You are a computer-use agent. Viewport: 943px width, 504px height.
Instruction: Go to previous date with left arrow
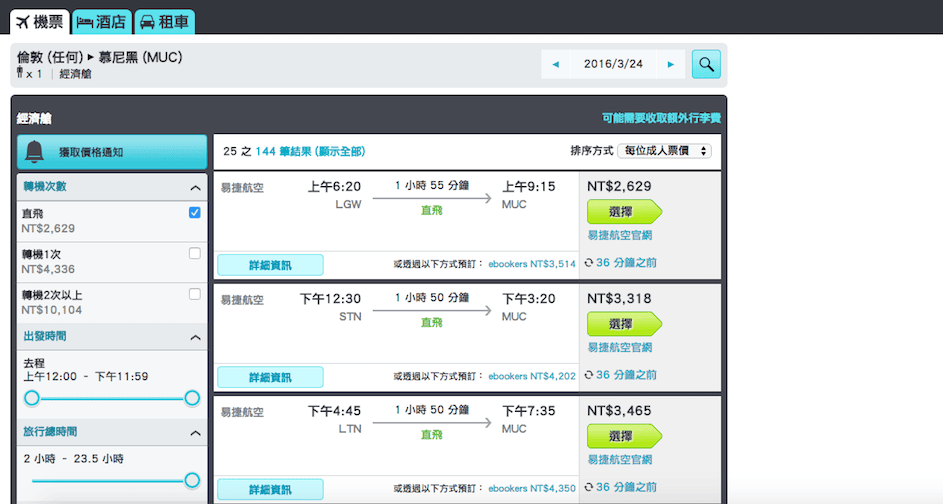pyautogui.click(x=556, y=64)
